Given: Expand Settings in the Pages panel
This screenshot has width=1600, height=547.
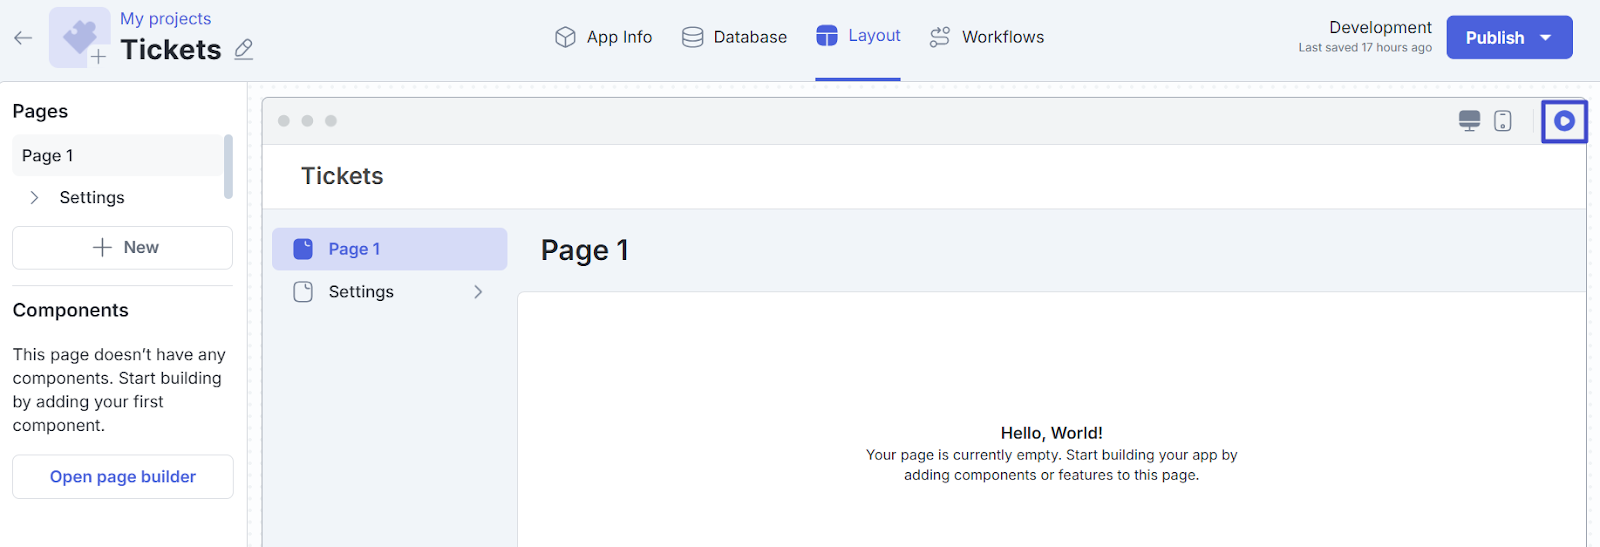Looking at the screenshot, I should (35, 198).
